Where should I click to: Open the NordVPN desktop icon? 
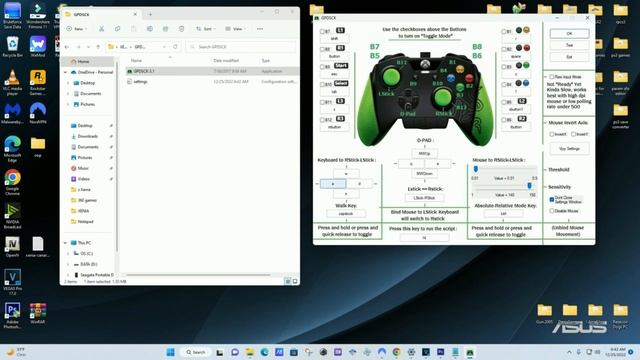(x=38, y=113)
